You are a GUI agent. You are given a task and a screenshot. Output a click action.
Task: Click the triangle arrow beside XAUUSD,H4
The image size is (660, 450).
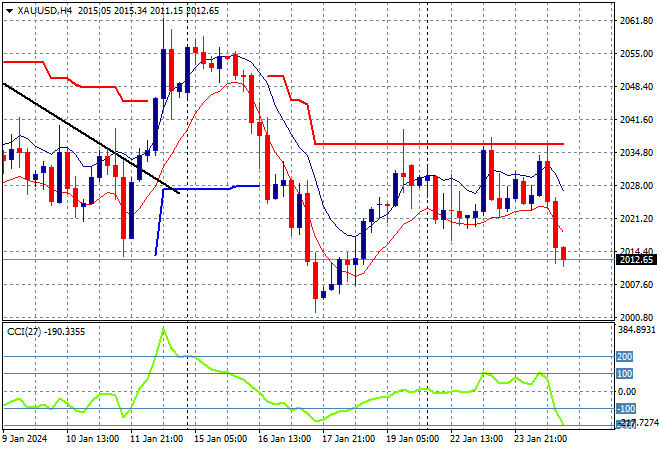9,9
